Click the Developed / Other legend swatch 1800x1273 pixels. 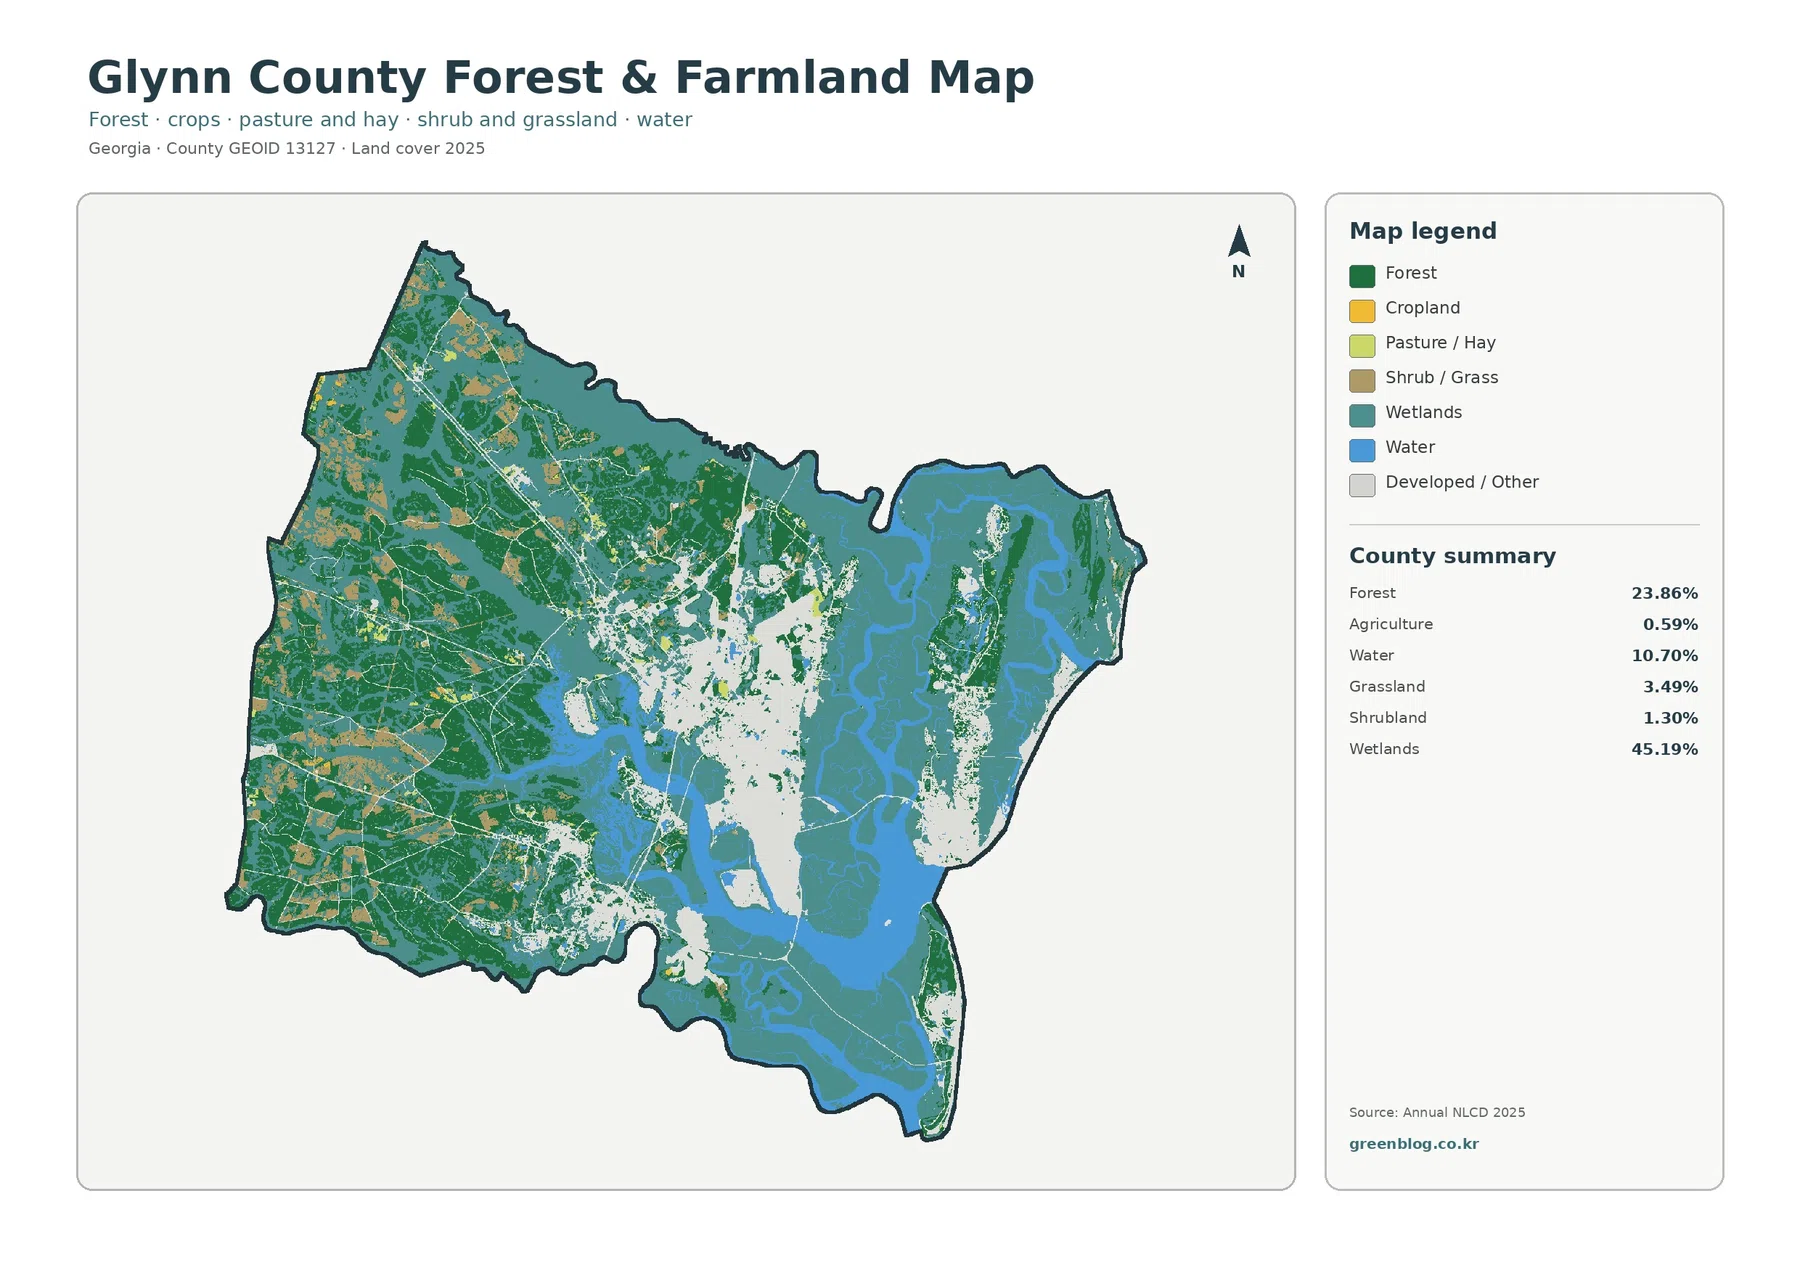pyautogui.click(x=1362, y=485)
